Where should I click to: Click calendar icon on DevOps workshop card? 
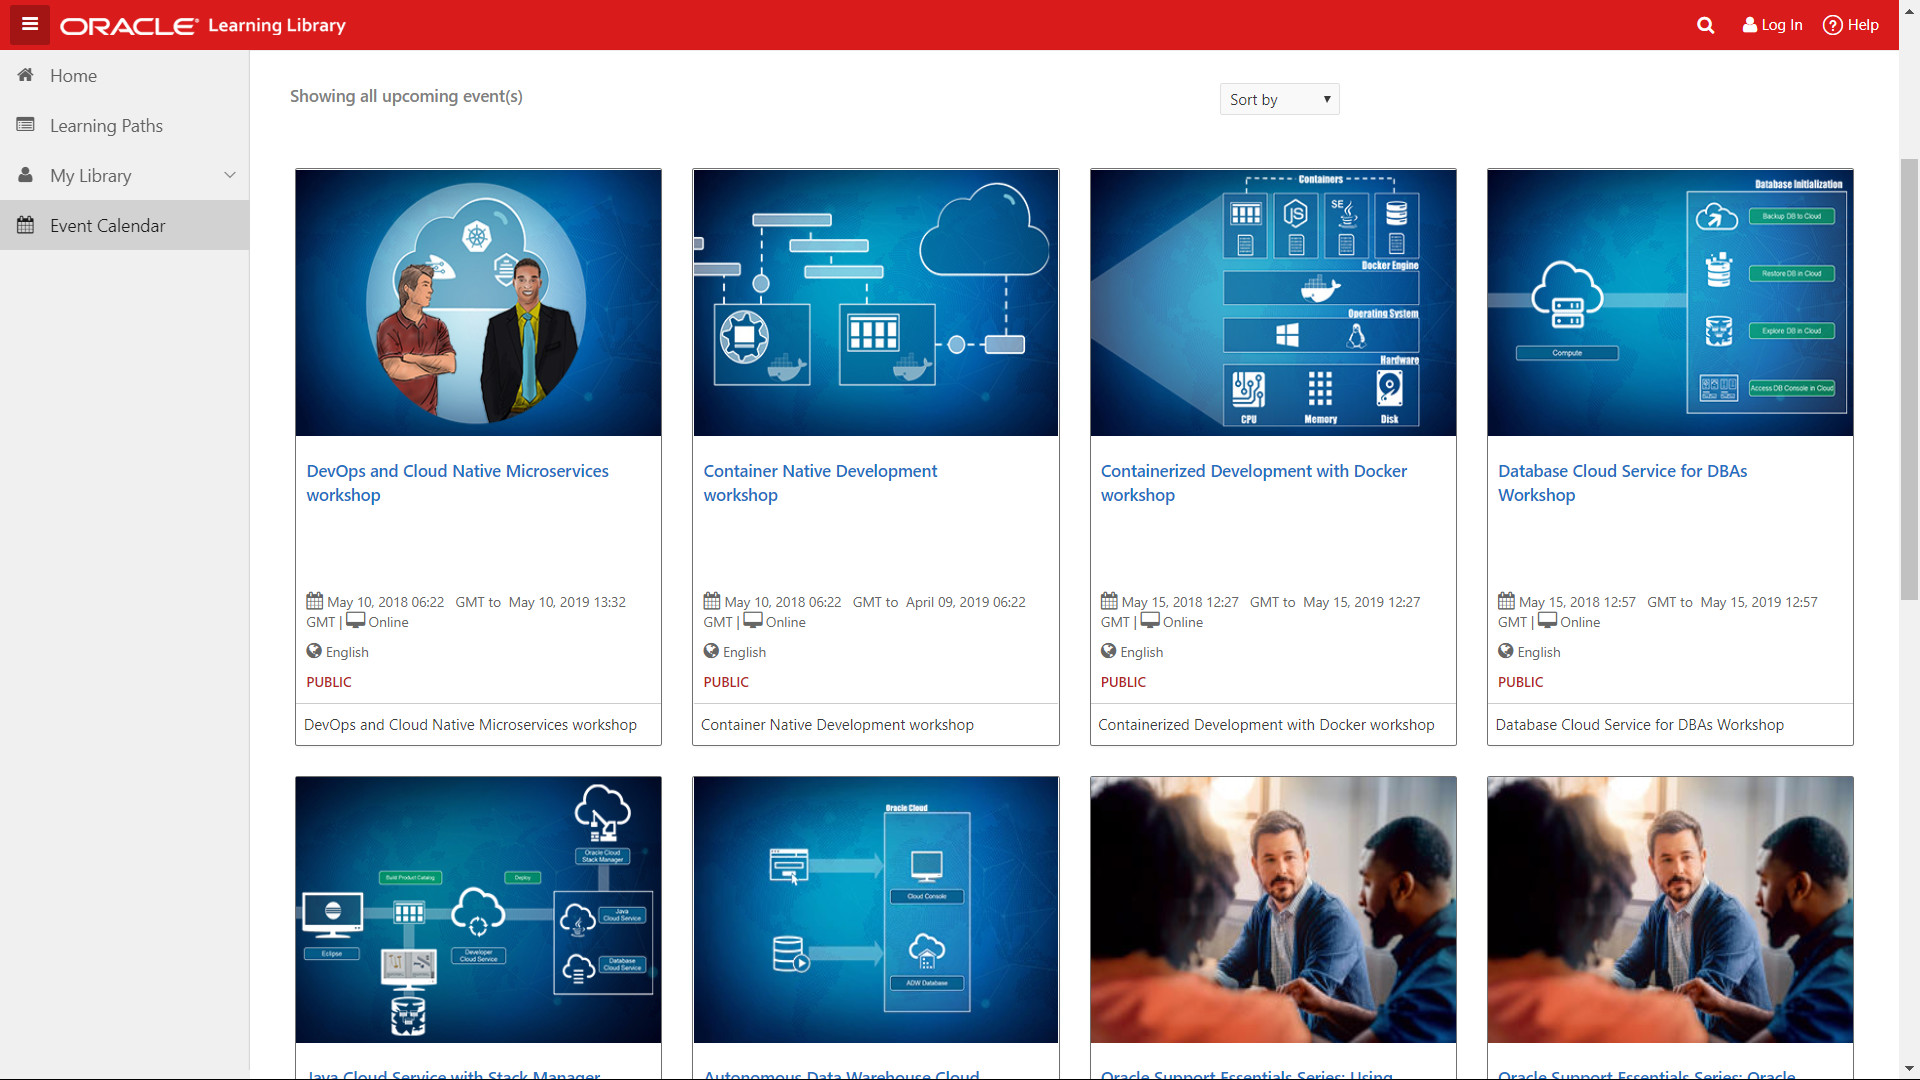coord(314,601)
